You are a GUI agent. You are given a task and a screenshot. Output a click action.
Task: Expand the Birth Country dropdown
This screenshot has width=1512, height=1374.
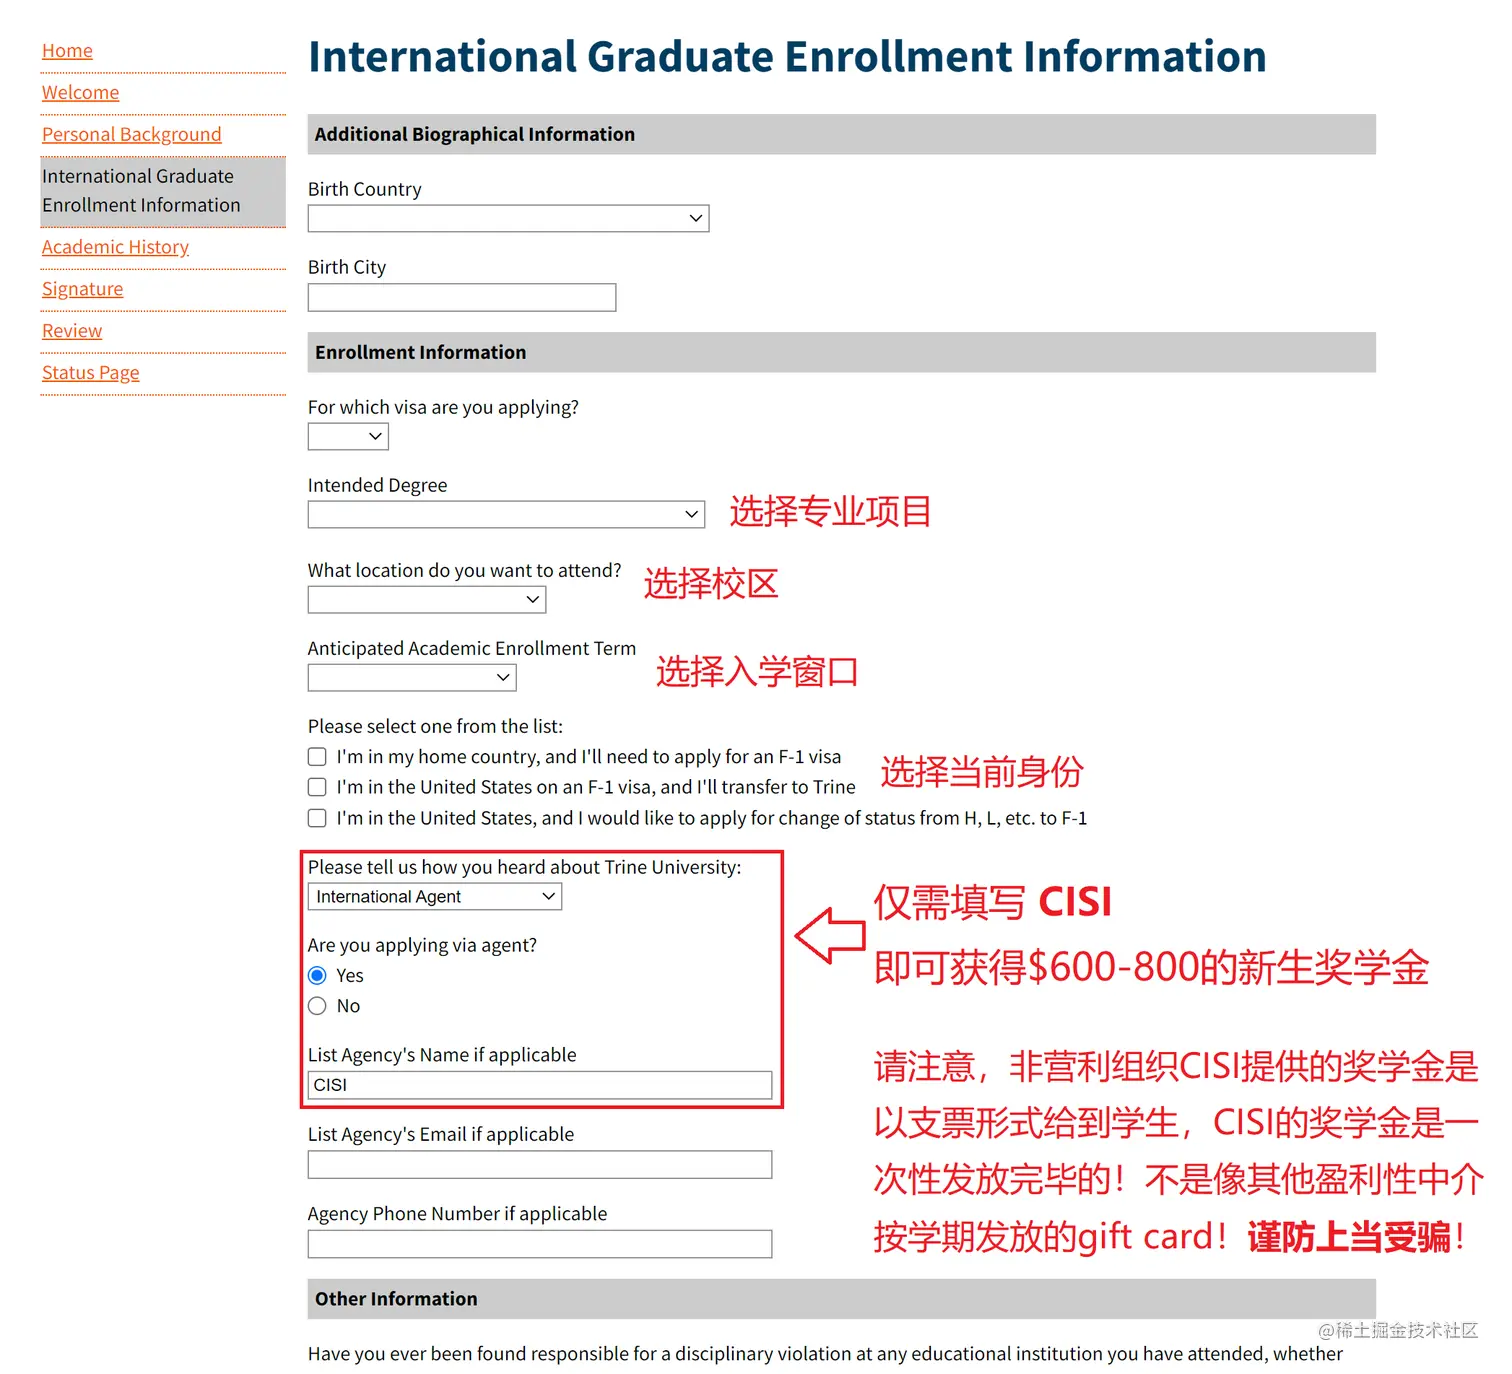pos(508,218)
